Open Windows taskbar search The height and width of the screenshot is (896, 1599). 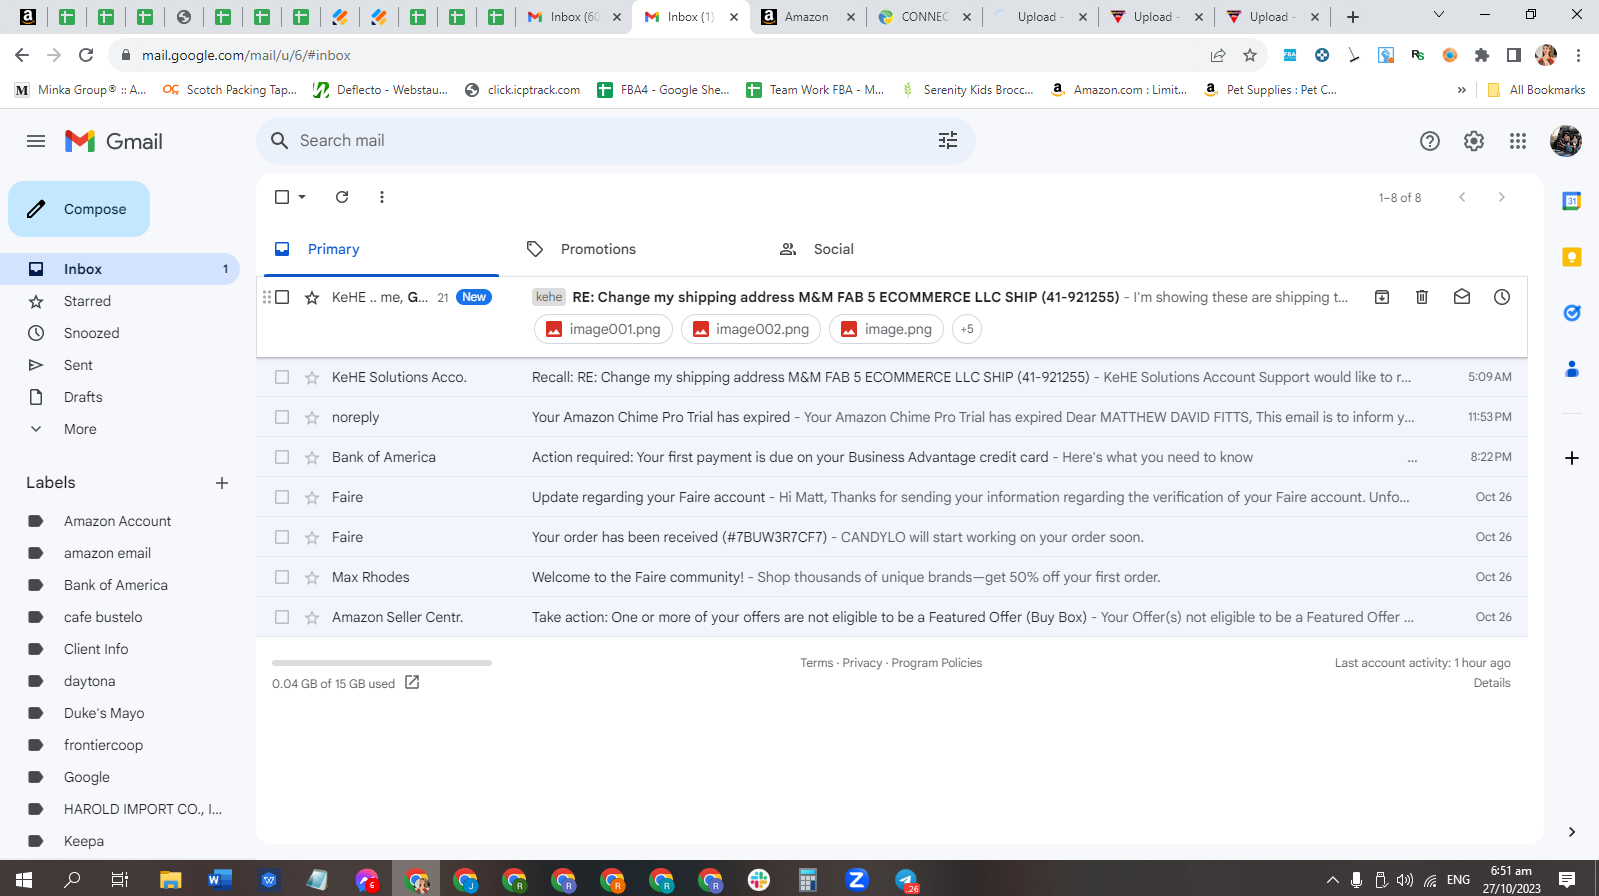[x=72, y=880]
